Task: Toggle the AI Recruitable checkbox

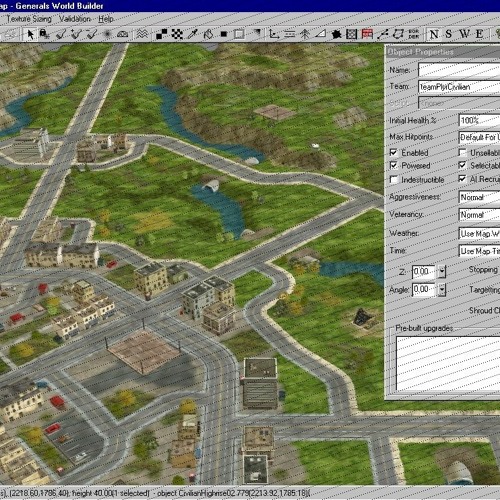Action: coord(462,179)
